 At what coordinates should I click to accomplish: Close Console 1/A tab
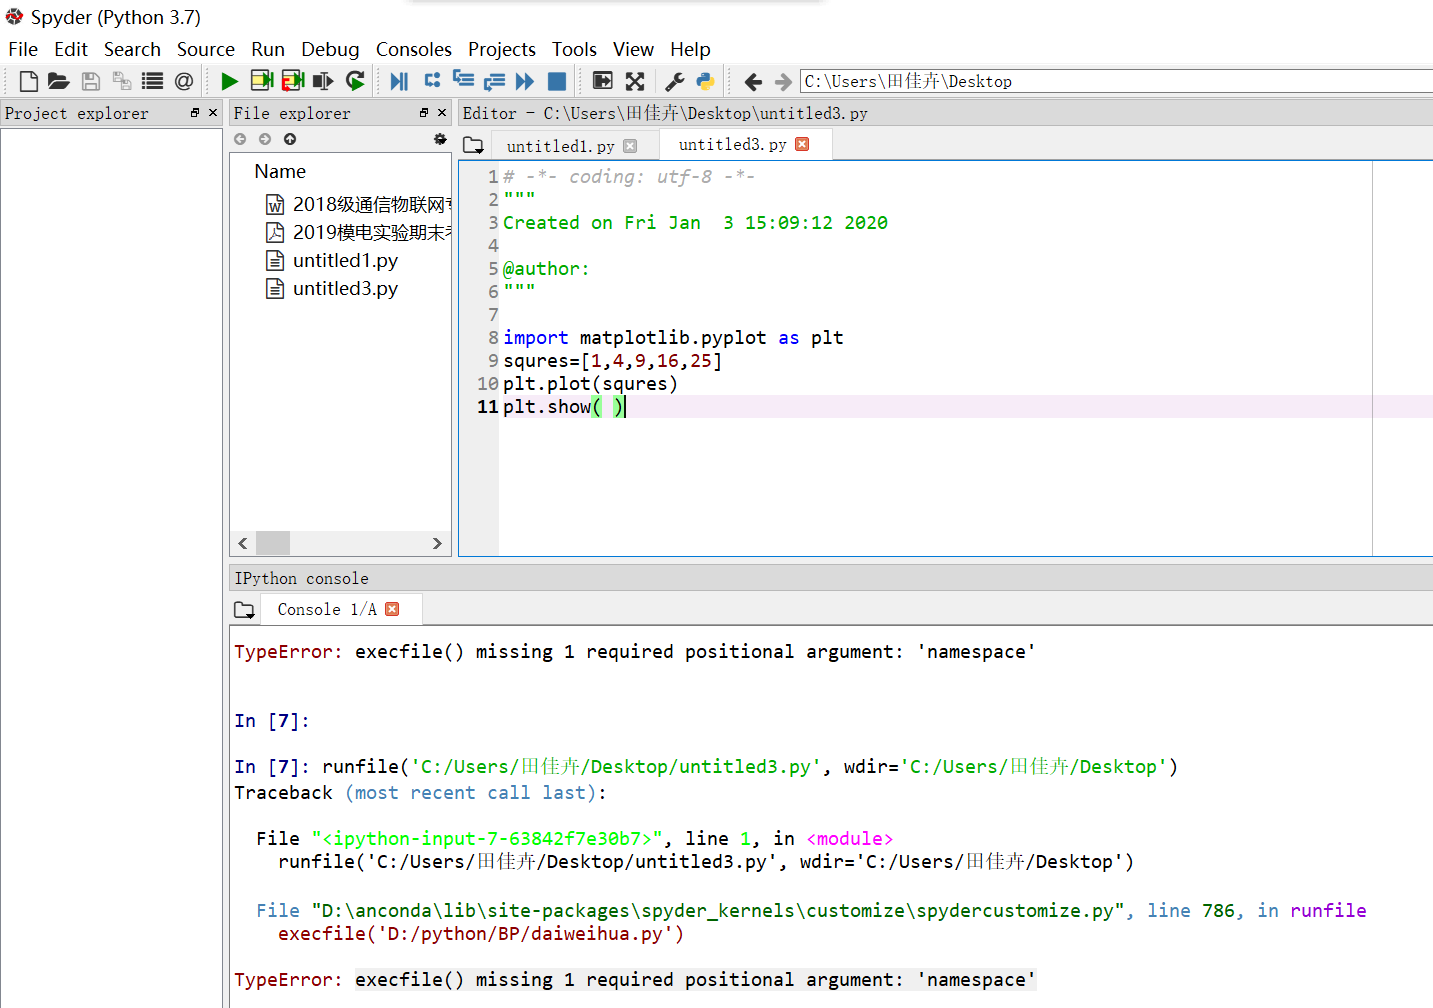[392, 609]
